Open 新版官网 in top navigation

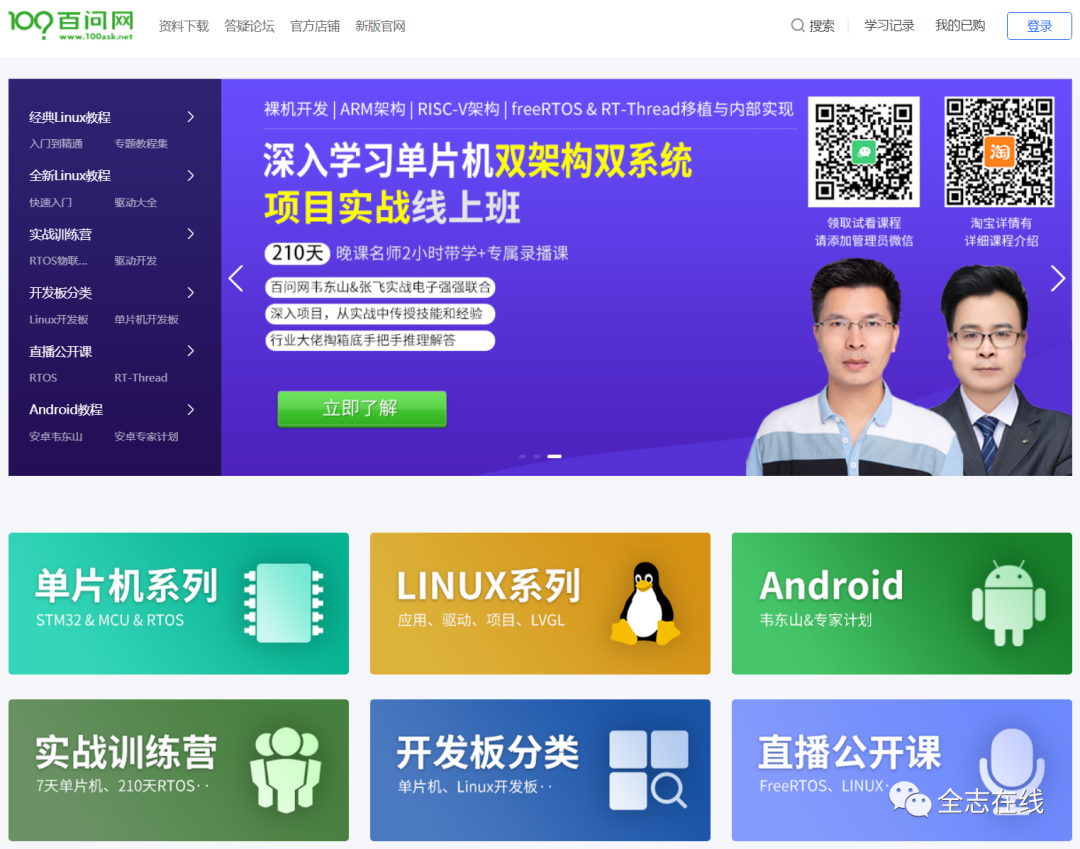tap(380, 26)
